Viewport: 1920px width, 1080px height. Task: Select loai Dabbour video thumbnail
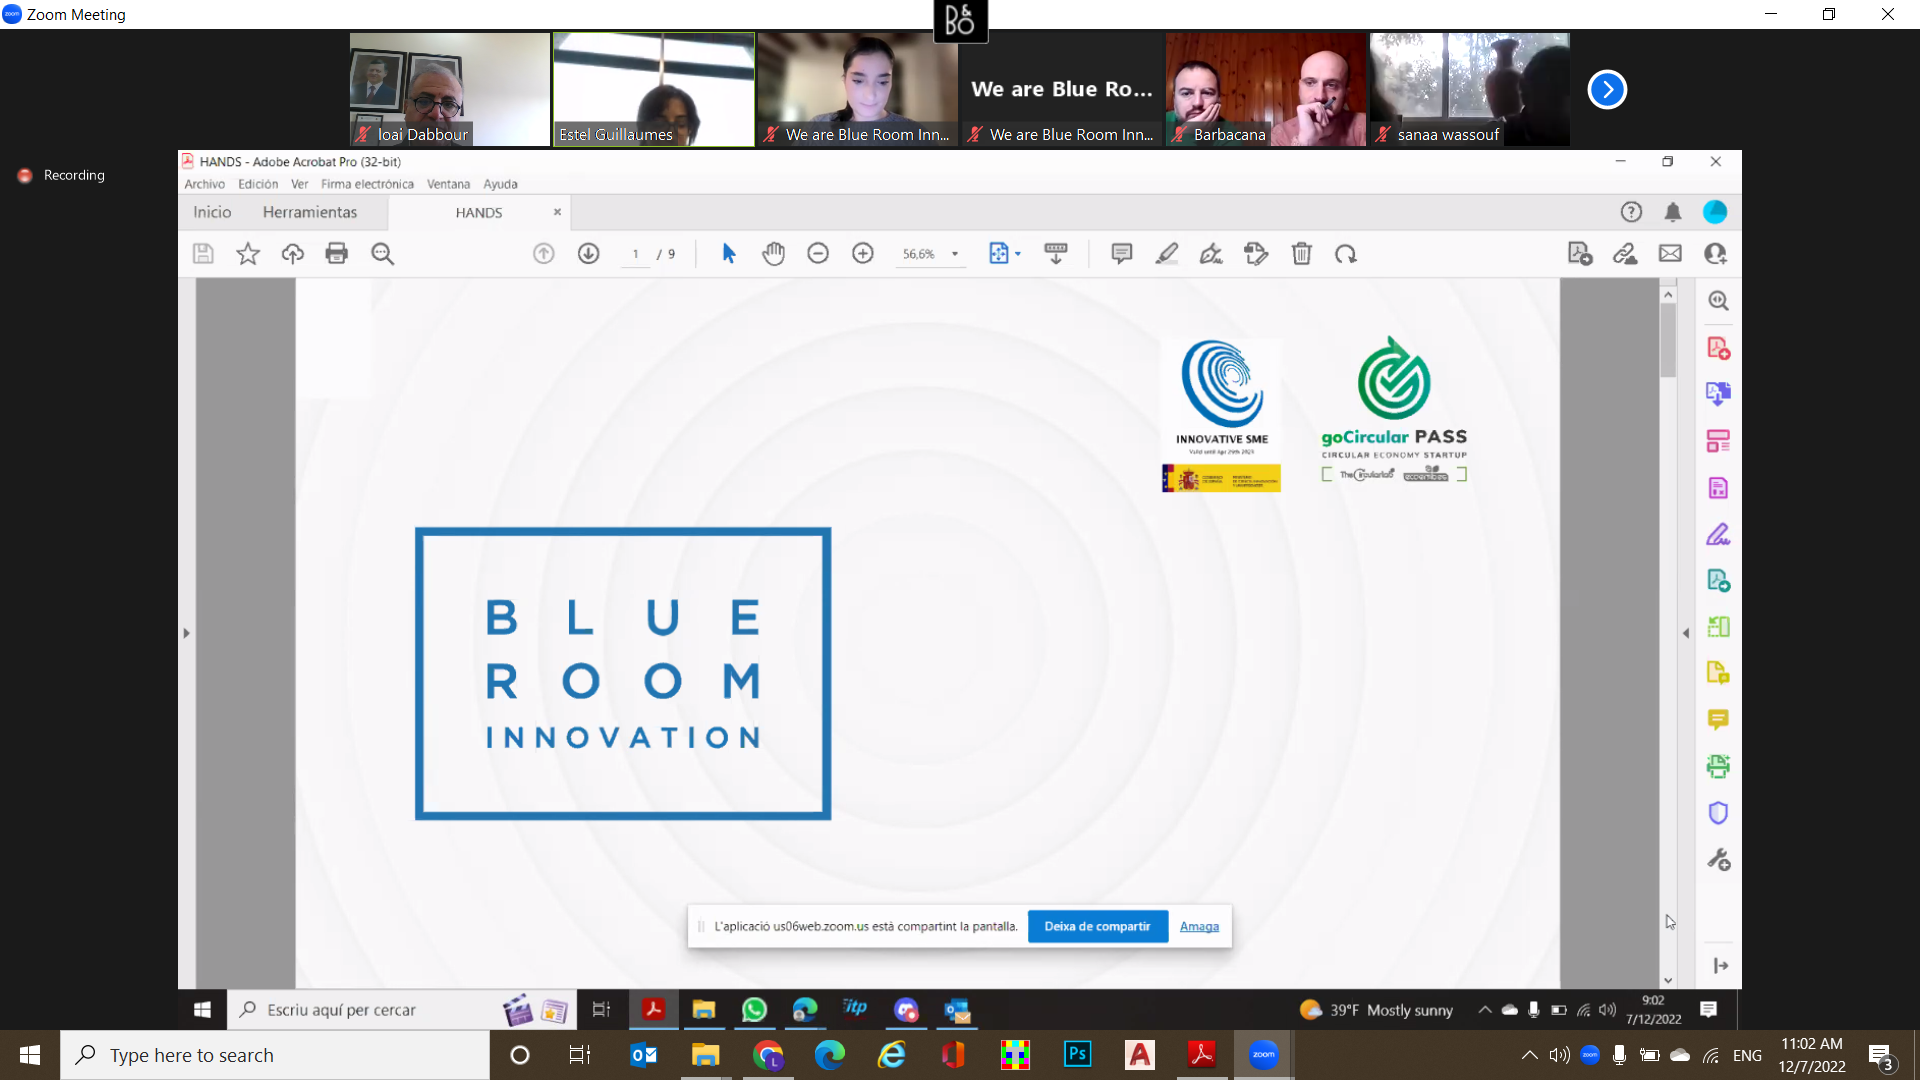coord(449,90)
